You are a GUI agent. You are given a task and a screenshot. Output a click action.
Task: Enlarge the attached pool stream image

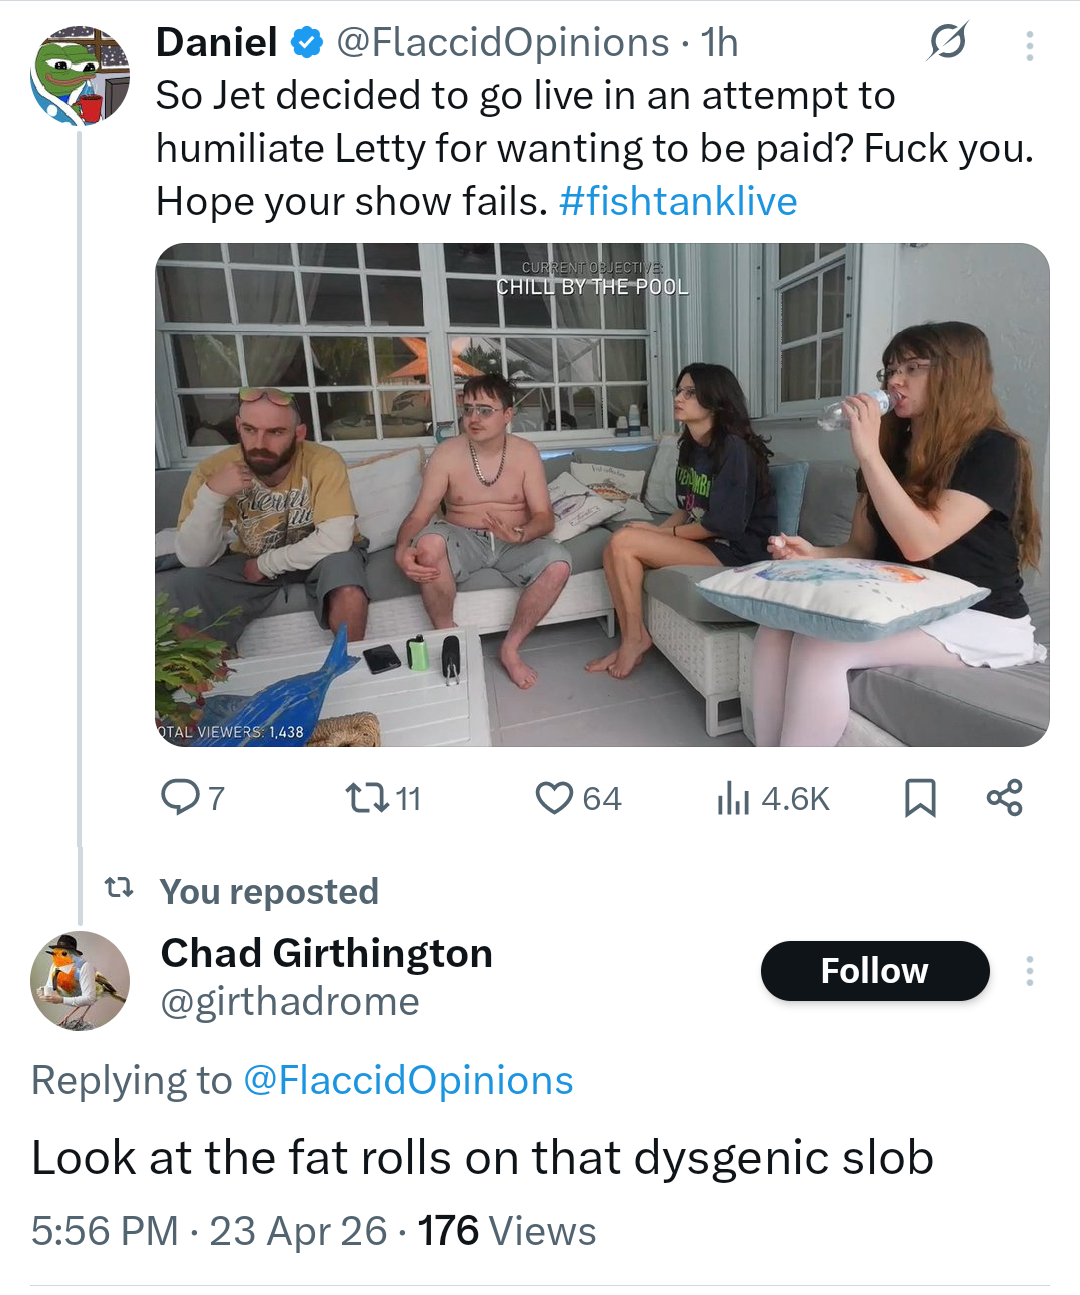coord(602,494)
